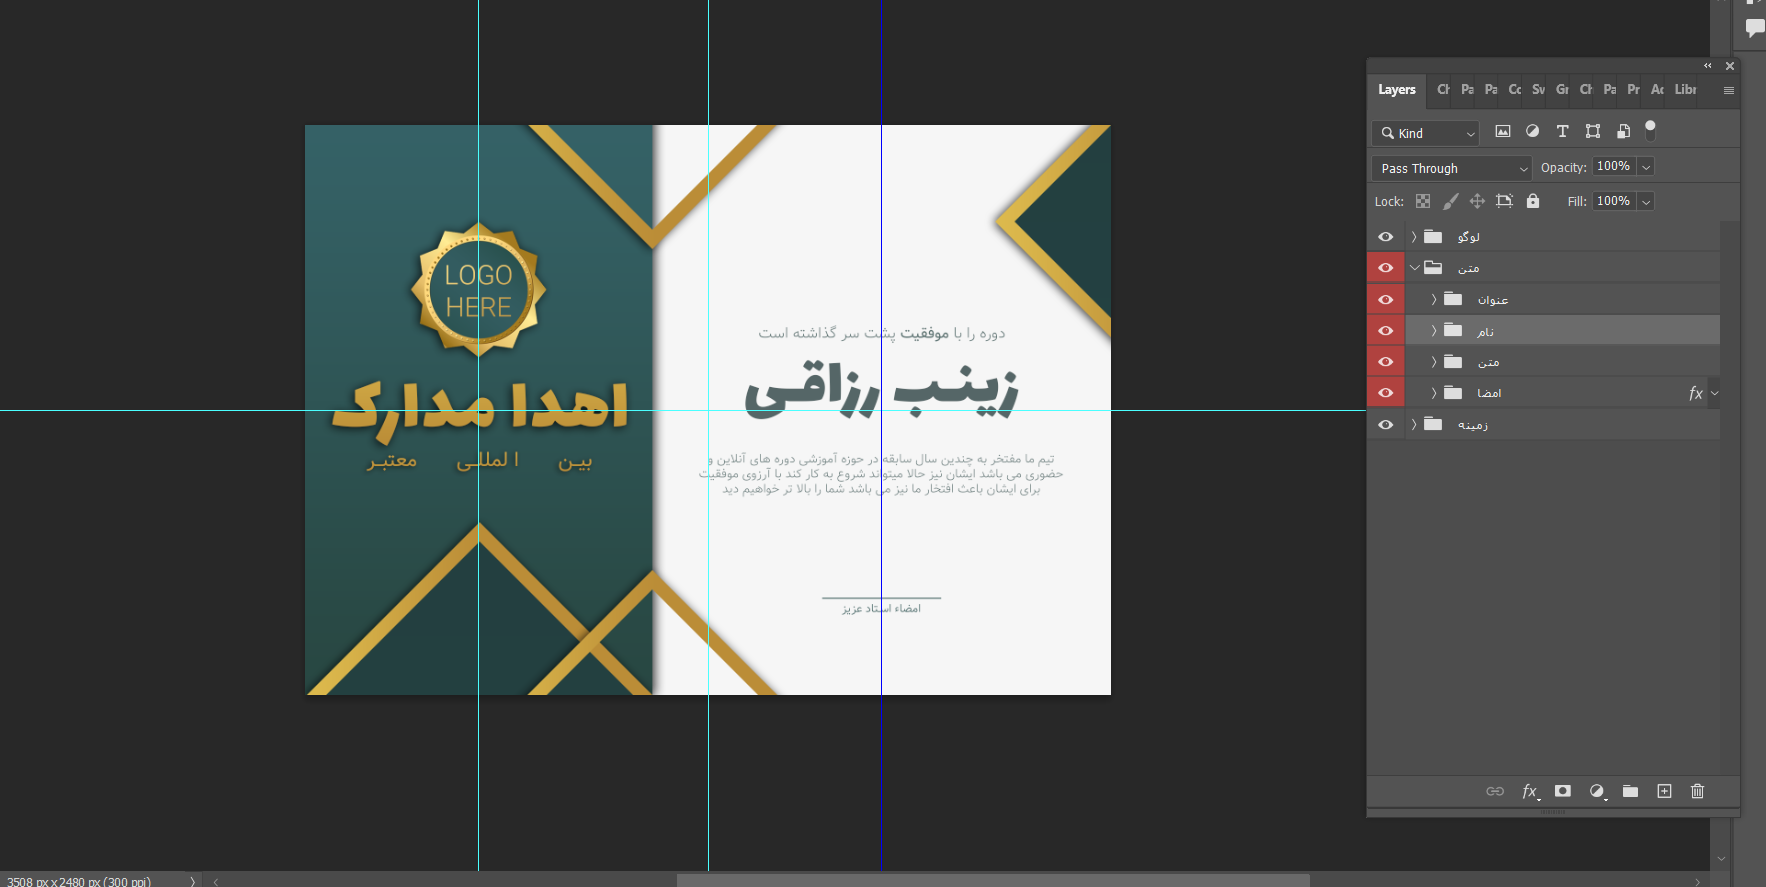Open the Layers panel hamburger menu

pyautogui.click(x=1728, y=90)
